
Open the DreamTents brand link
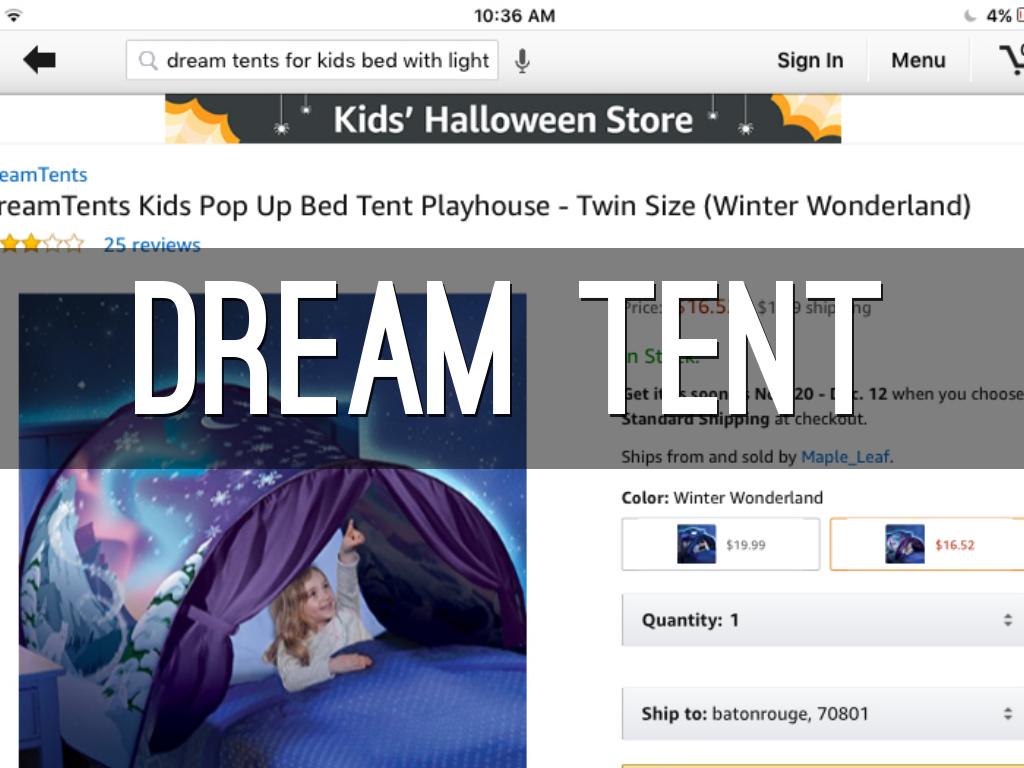pos(44,174)
